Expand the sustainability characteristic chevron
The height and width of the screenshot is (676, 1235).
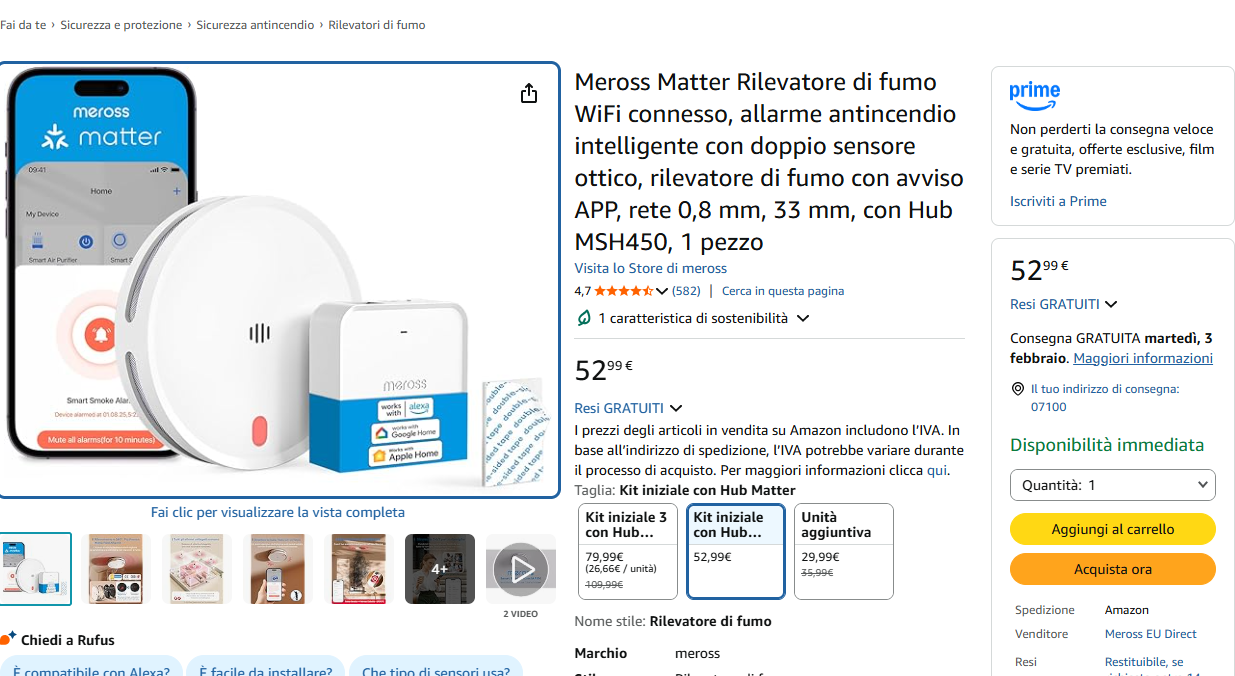pyautogui.click(x=802, y=318)
